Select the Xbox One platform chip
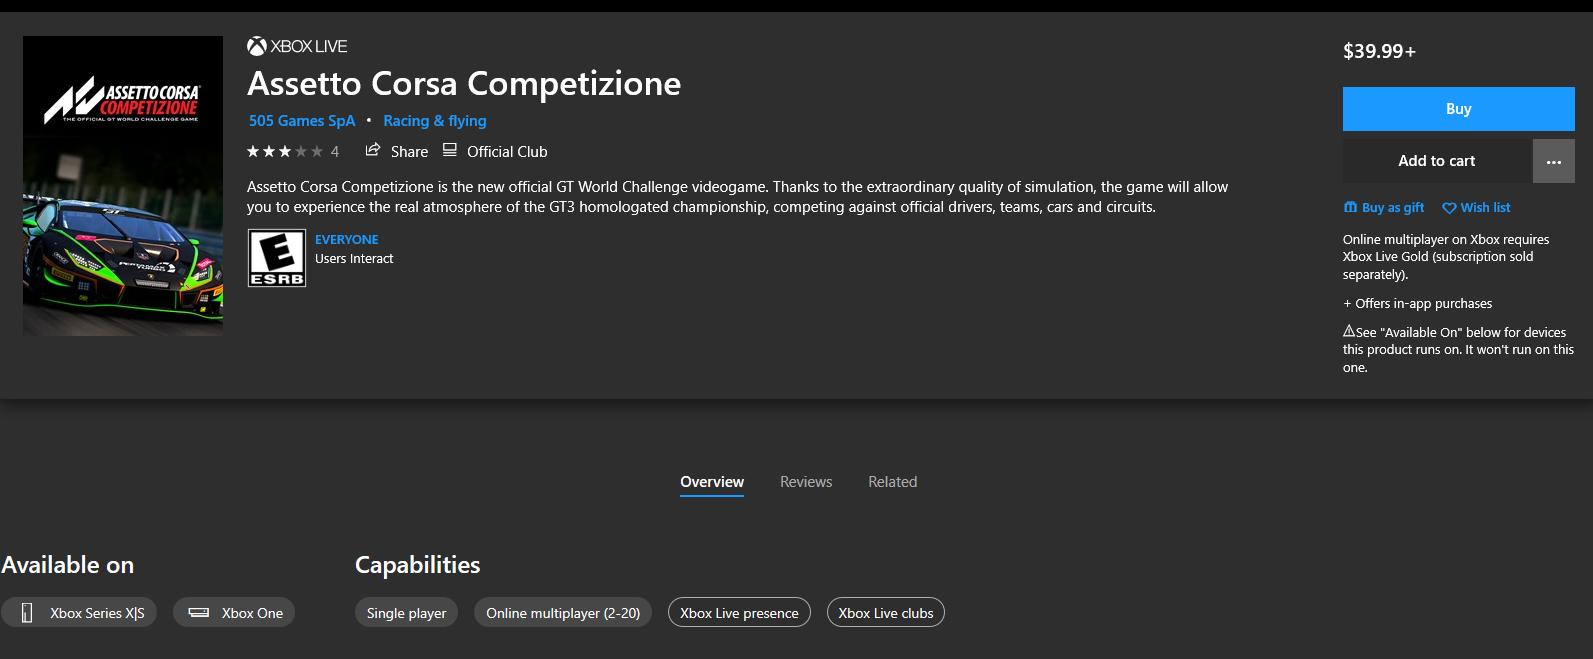1593x659 pixels. (234, 613)
